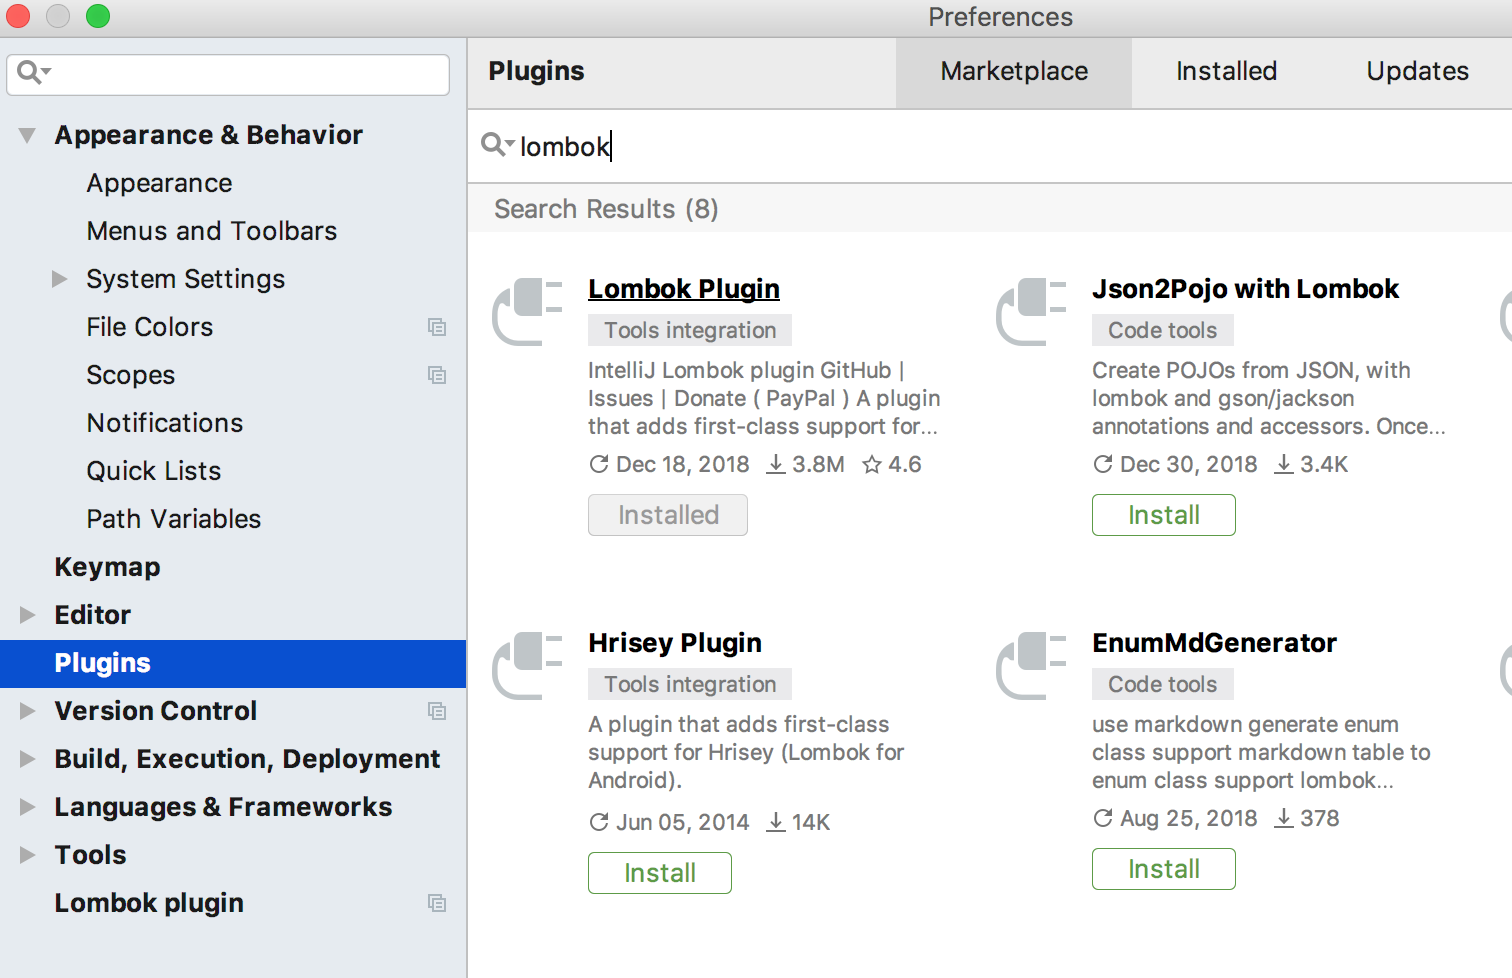Viewport: 1512px width, 978px height.
Task: Select Notifications settings
Action: pos(165,423)
